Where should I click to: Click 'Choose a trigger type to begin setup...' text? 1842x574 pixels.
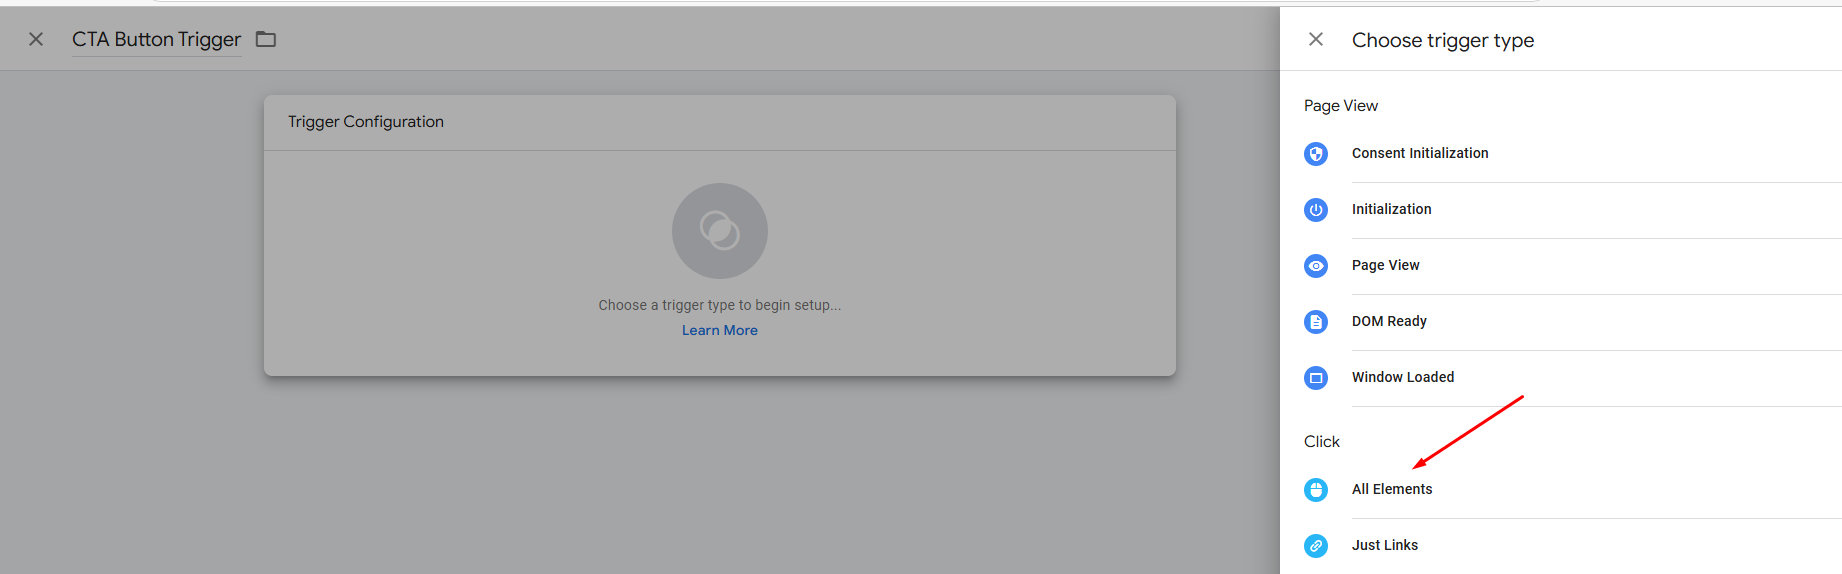720,305
